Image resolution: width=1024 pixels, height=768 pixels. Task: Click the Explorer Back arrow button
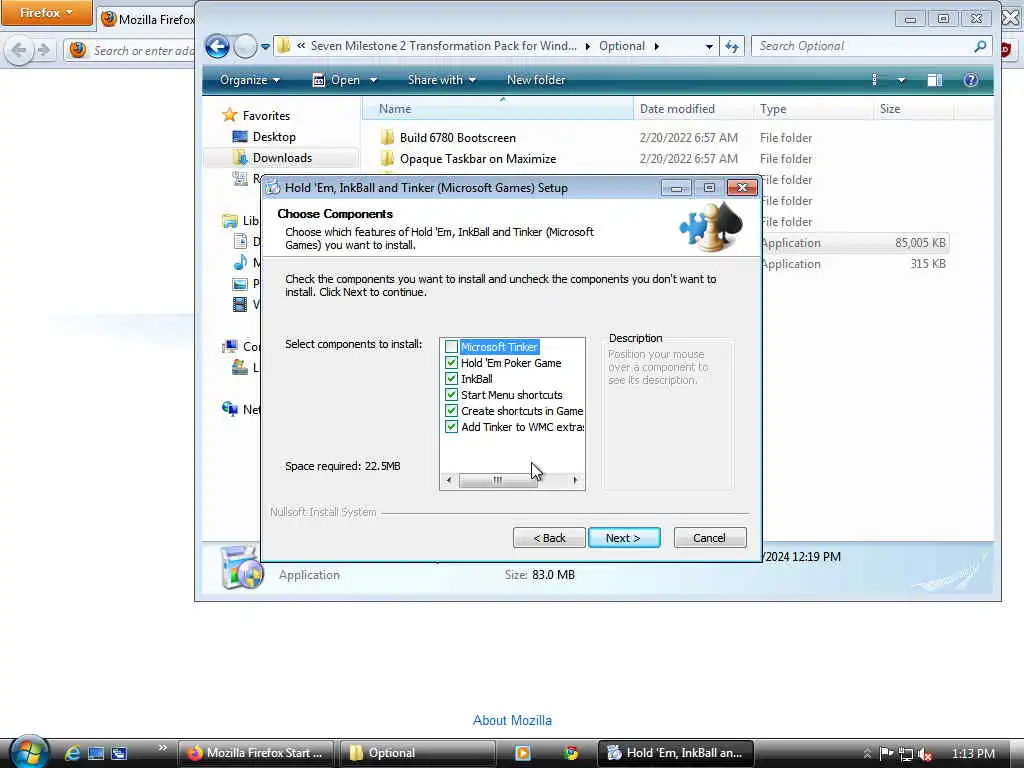click(217, 46)
